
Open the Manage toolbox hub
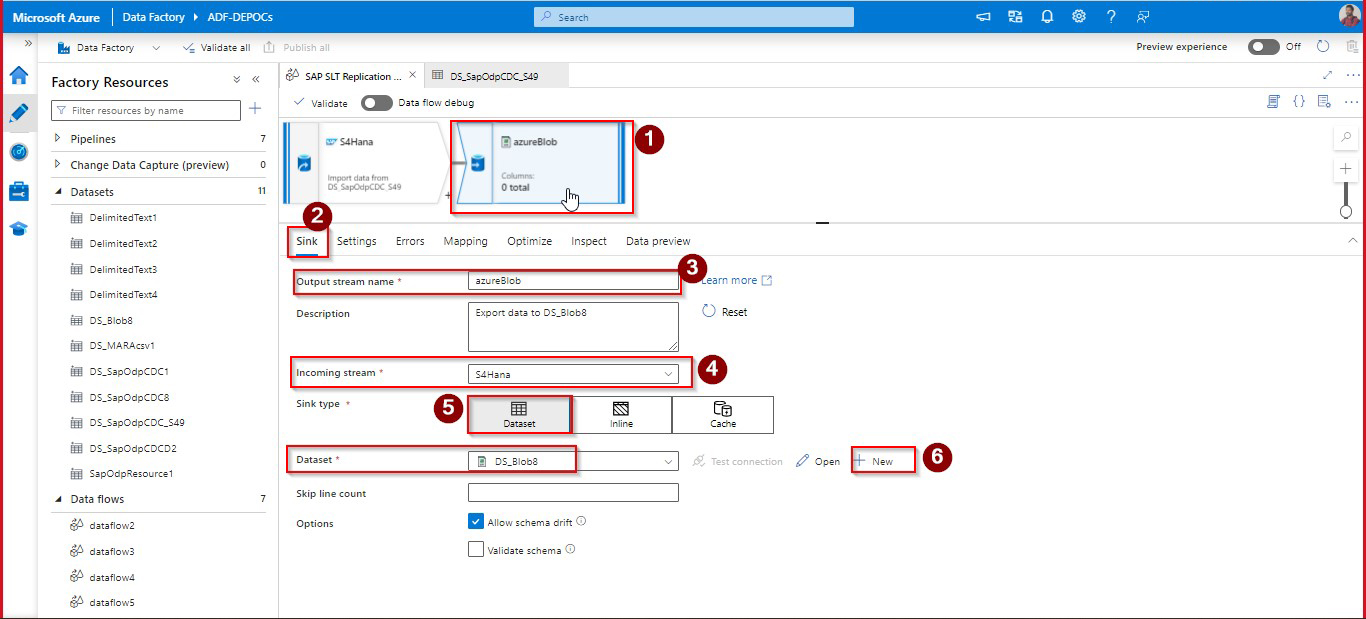tap(19, 190)
